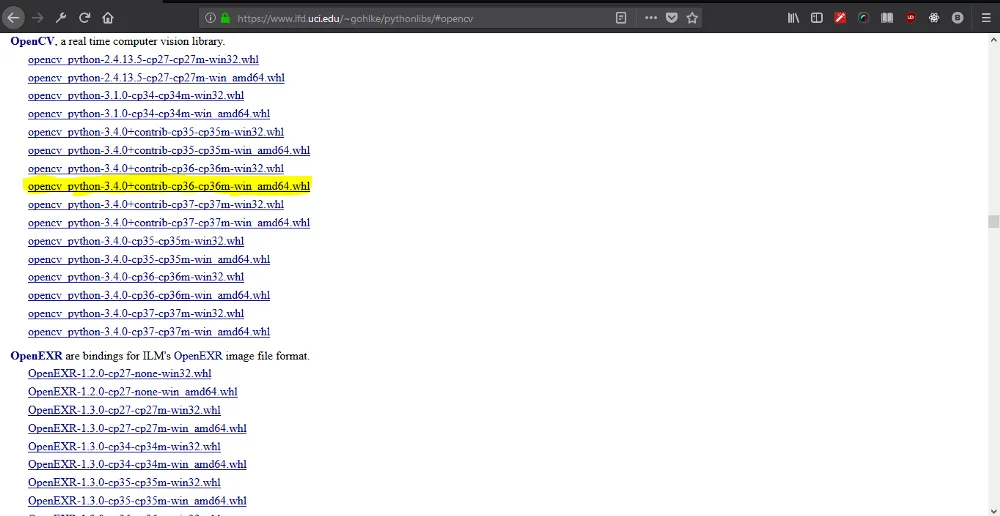Download OpenEXR-1.2.0-cp27-none-win32.whl
1000x516 pixels.
coord(119,374)
